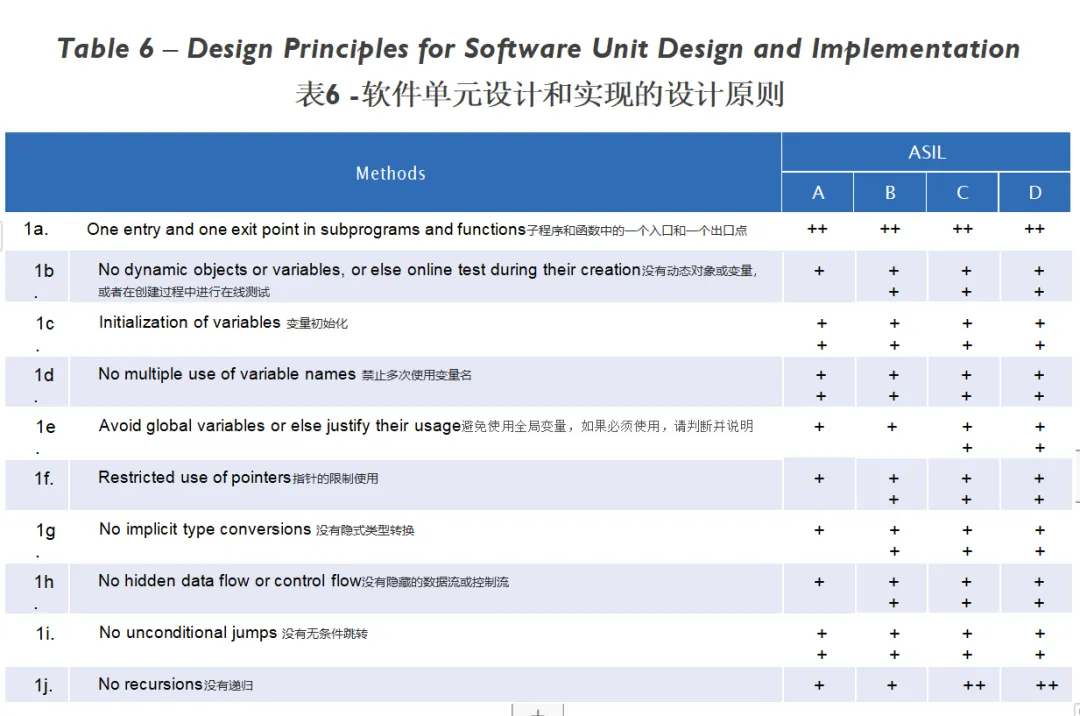Viewport: 1080px width, 716px height.
Task: Click the Chinese table title 表6
Action: click(x=539, y=95)
